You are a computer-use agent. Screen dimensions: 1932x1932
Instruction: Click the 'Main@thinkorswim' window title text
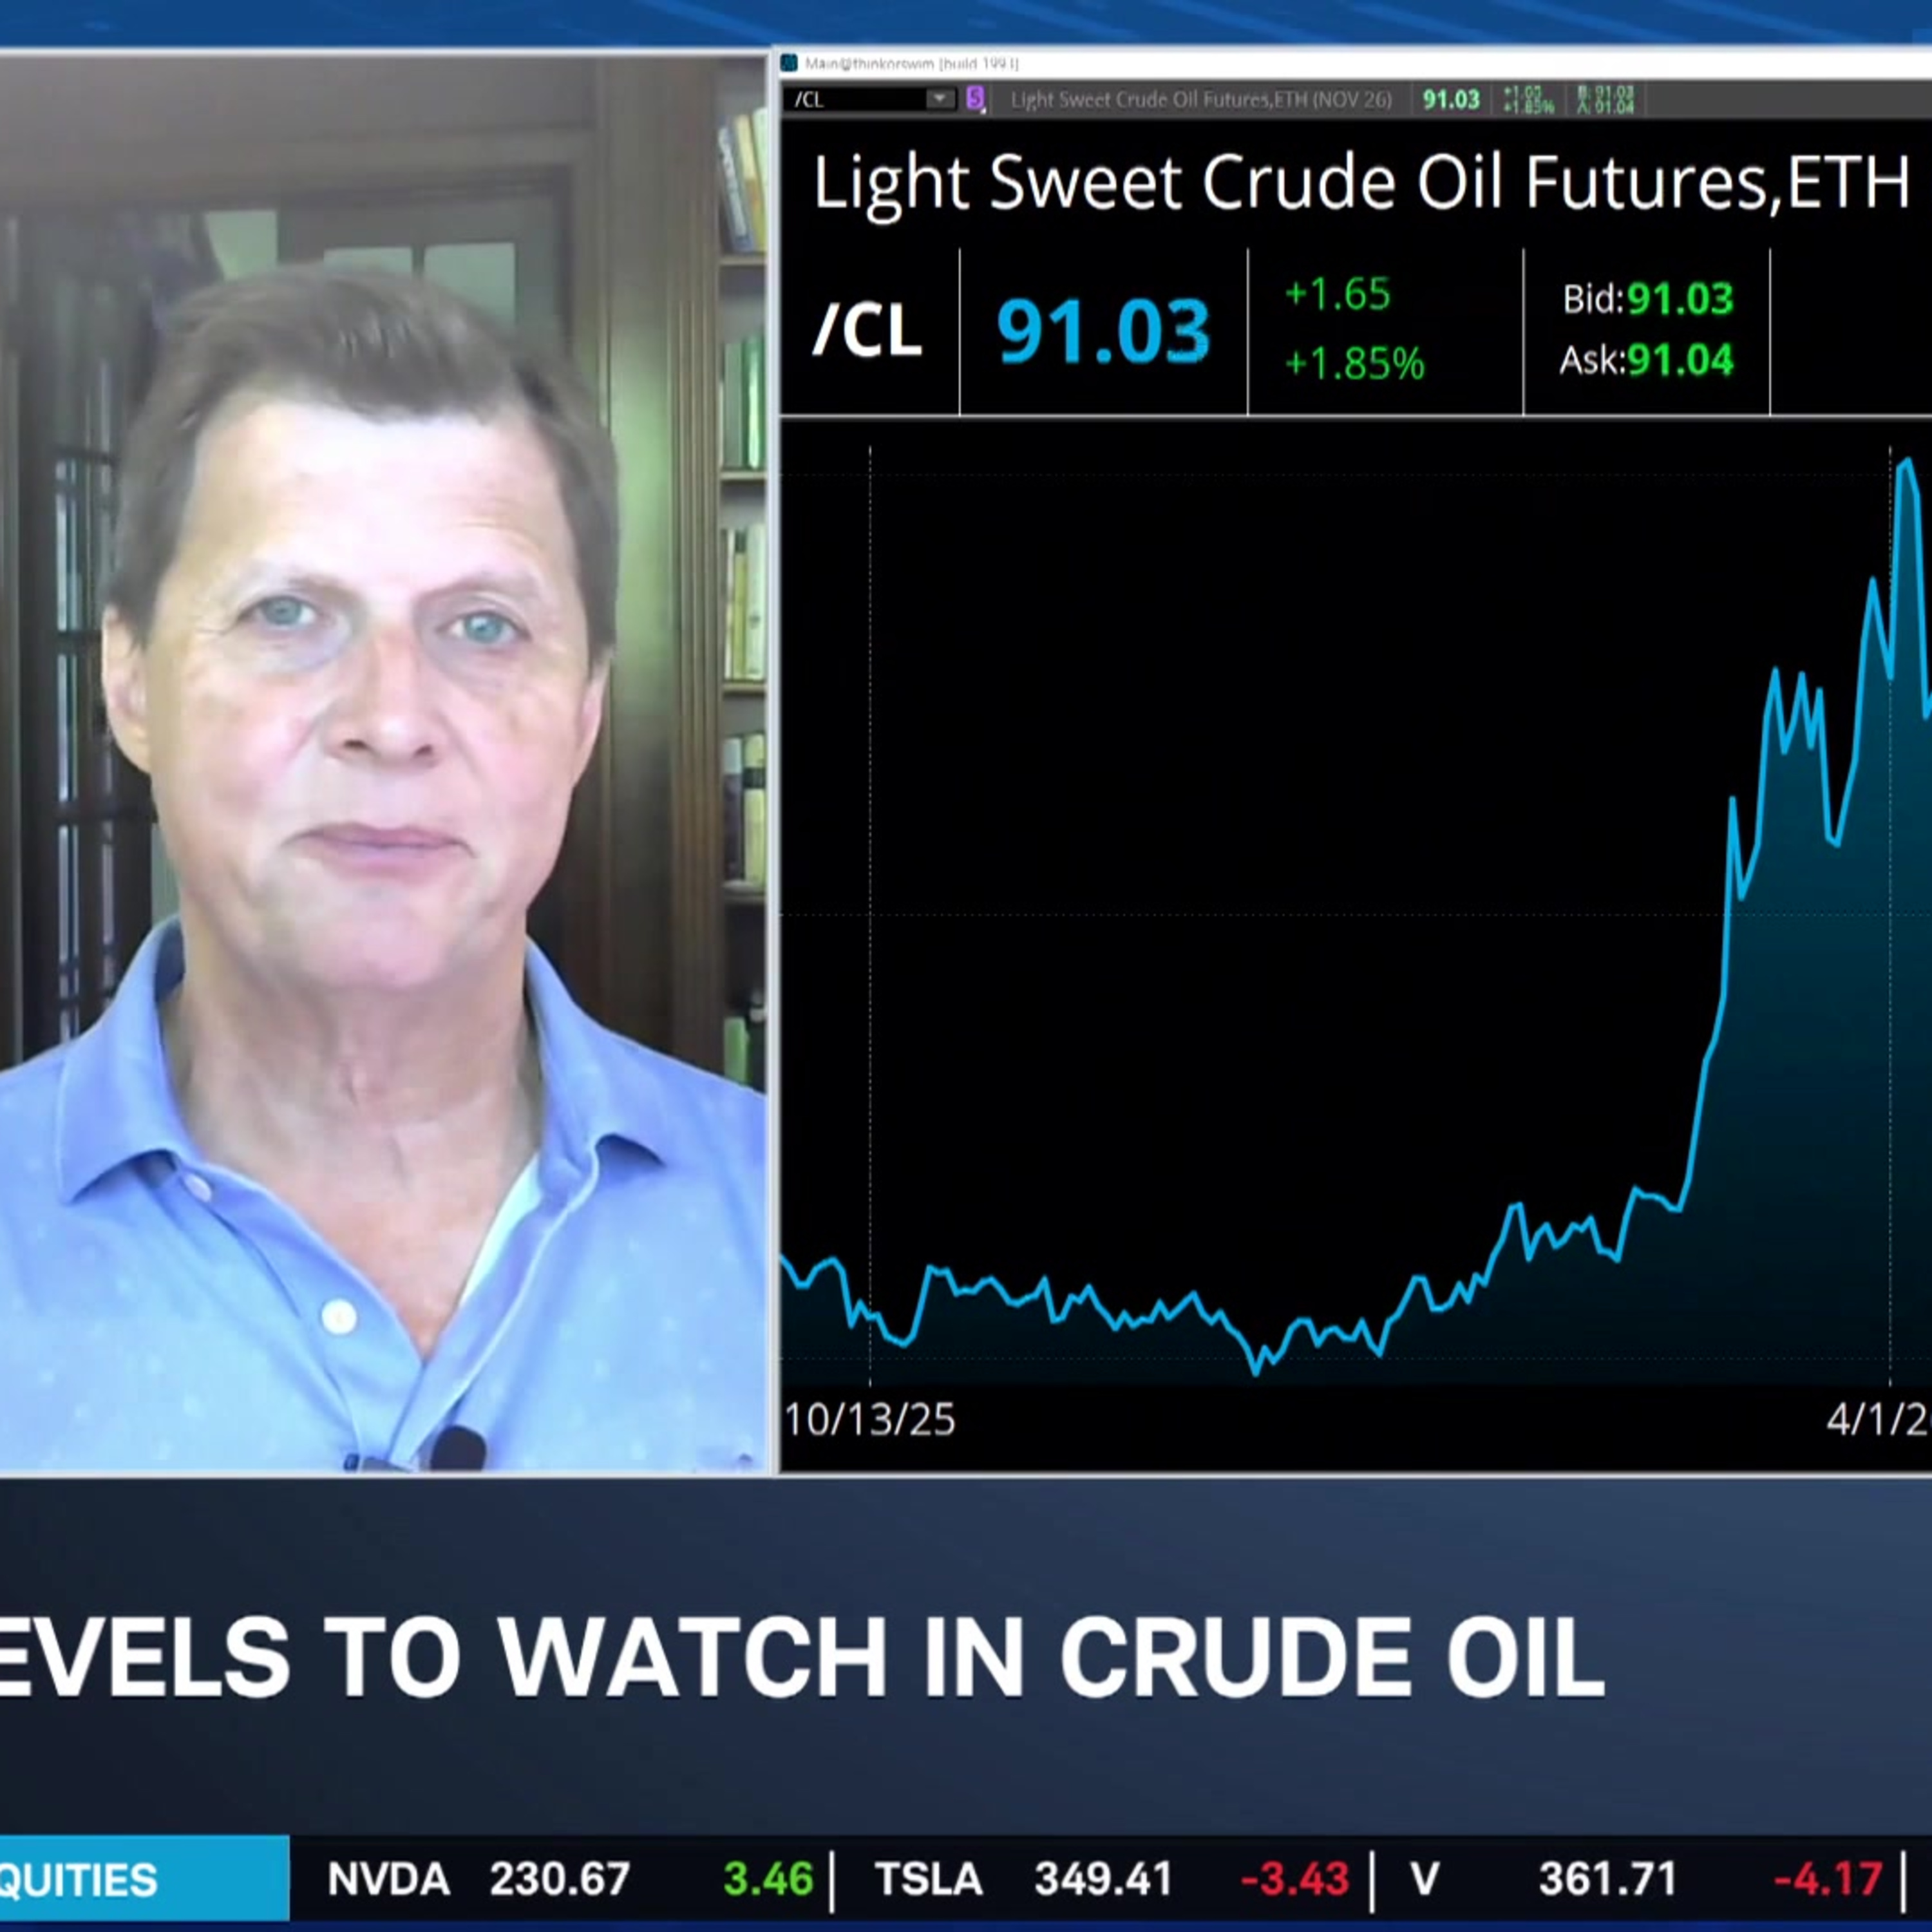(x=912, y=64)
